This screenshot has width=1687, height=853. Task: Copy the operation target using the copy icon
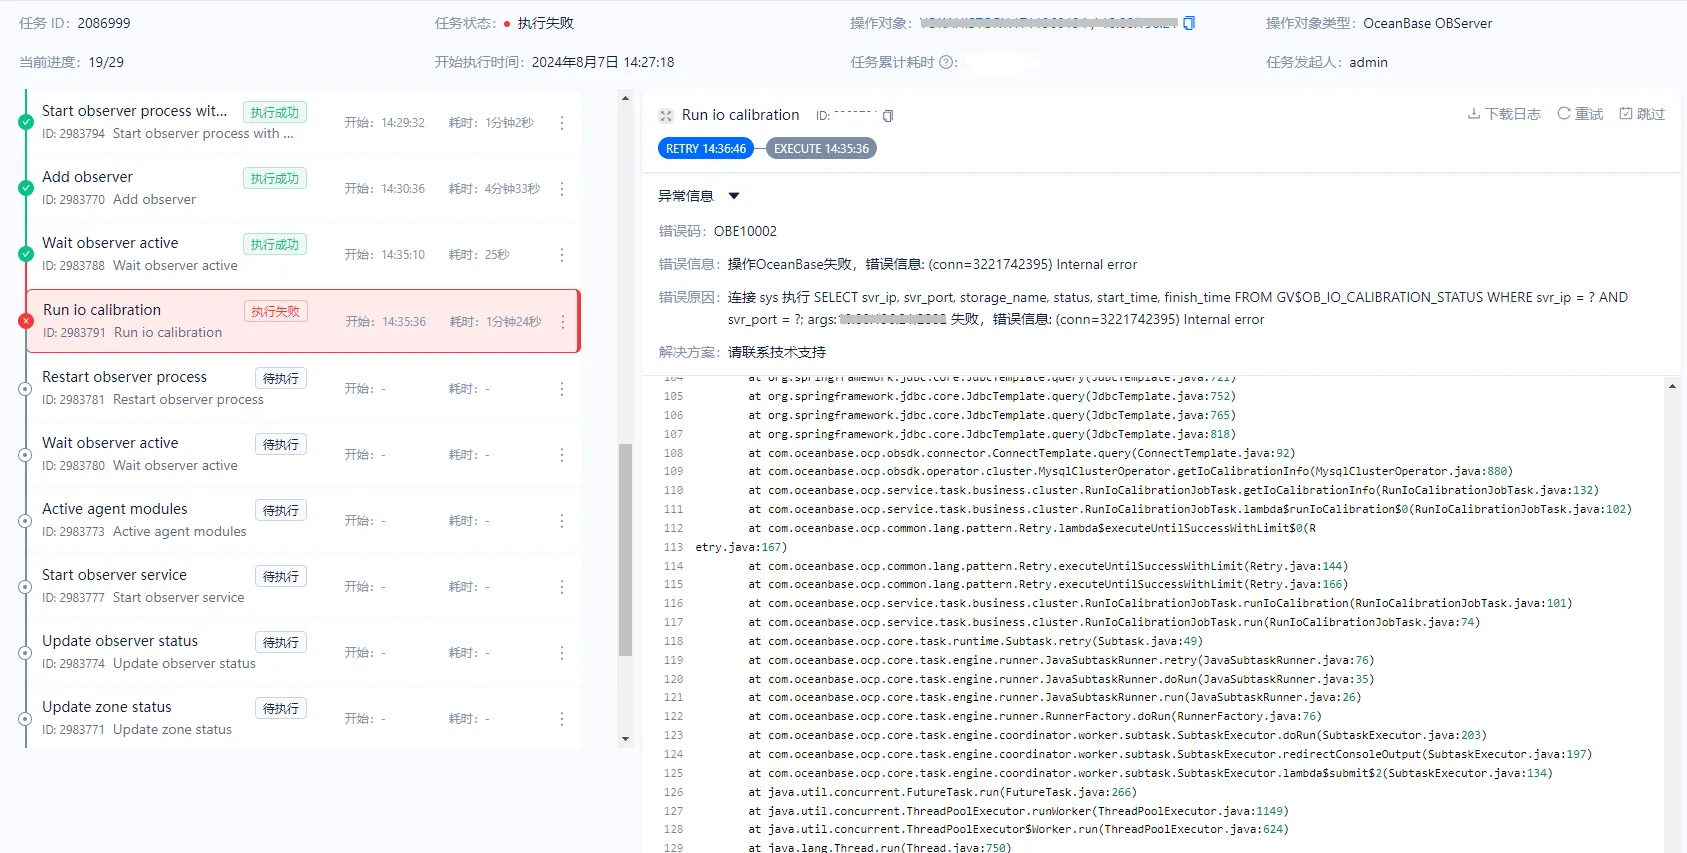point(1189,23)
